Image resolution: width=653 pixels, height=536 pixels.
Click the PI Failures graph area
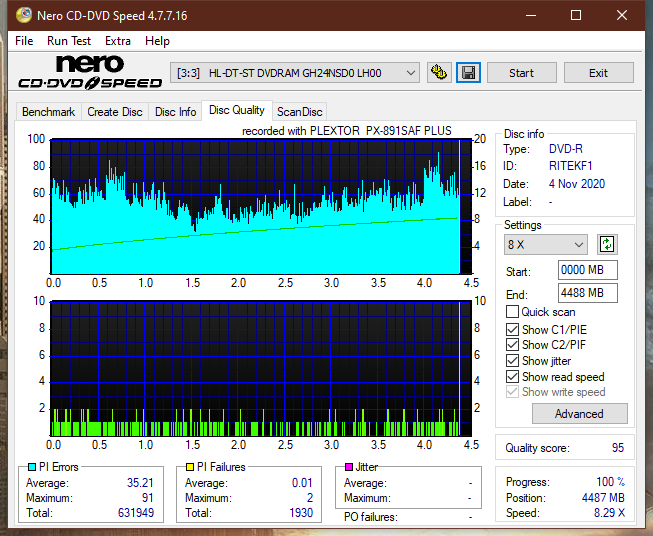pyautogui.click(x=261, y=368)
